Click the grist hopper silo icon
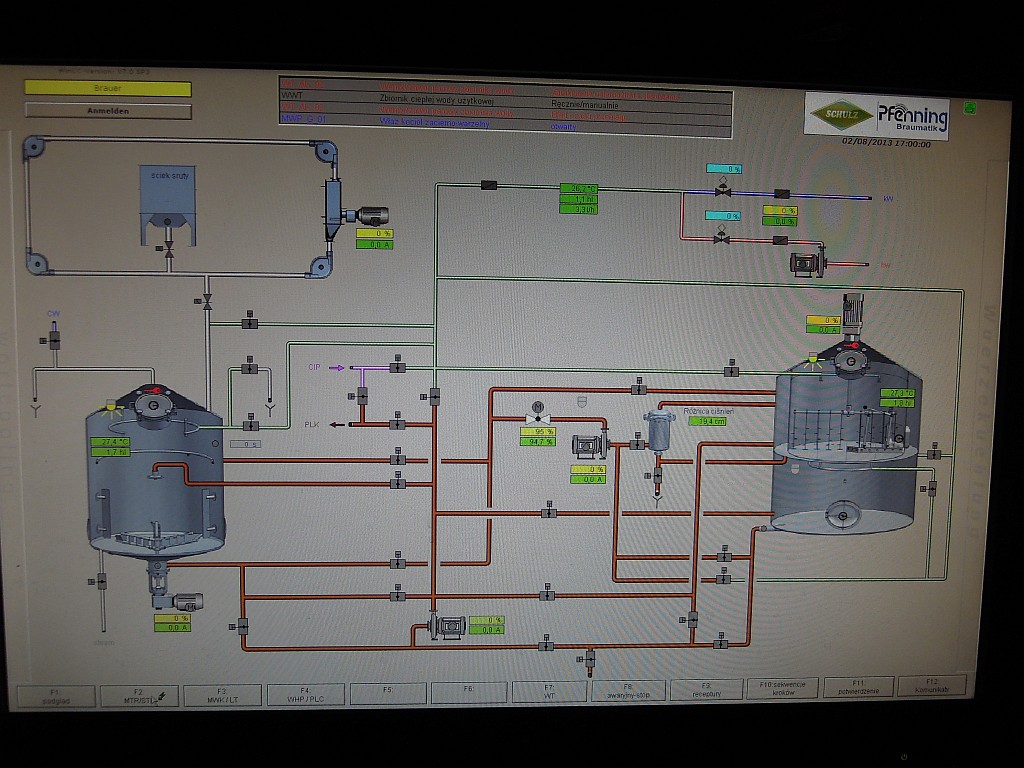 click(167, 204)
